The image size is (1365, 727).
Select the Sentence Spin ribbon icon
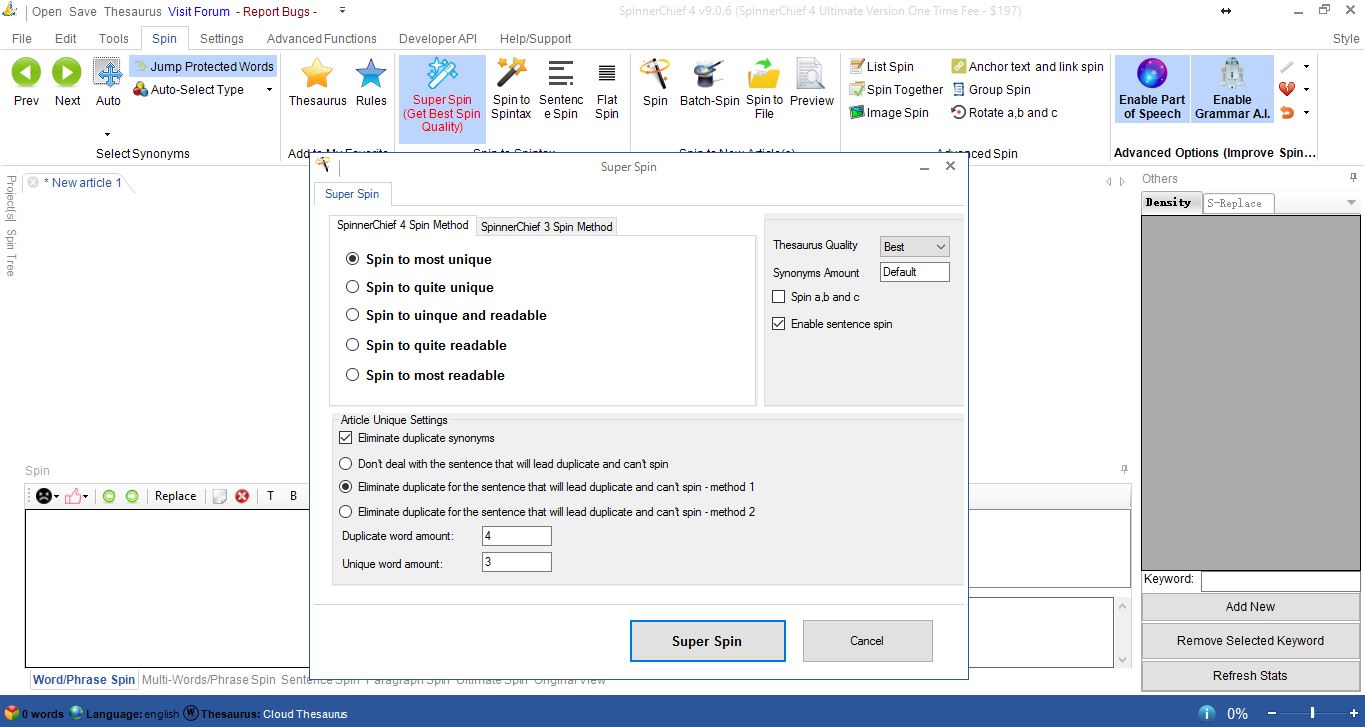tap(561, 73)
